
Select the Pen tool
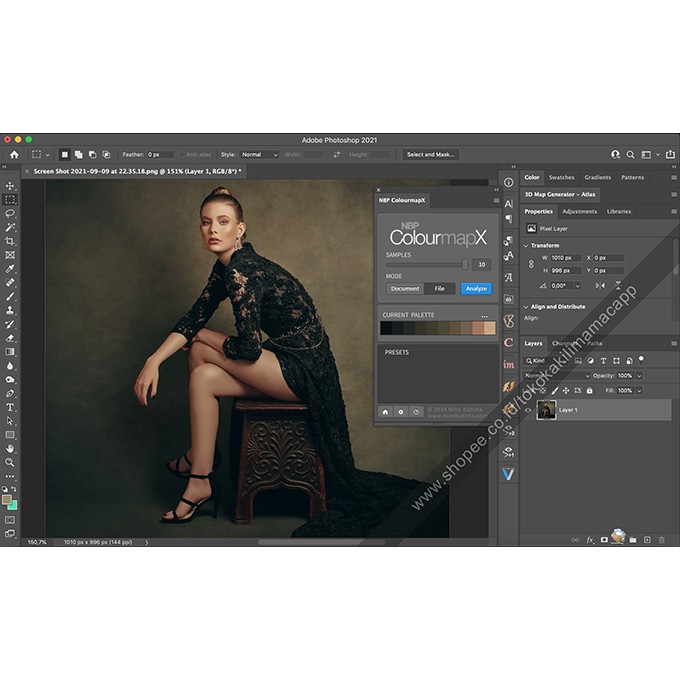(x=10, y=393)
